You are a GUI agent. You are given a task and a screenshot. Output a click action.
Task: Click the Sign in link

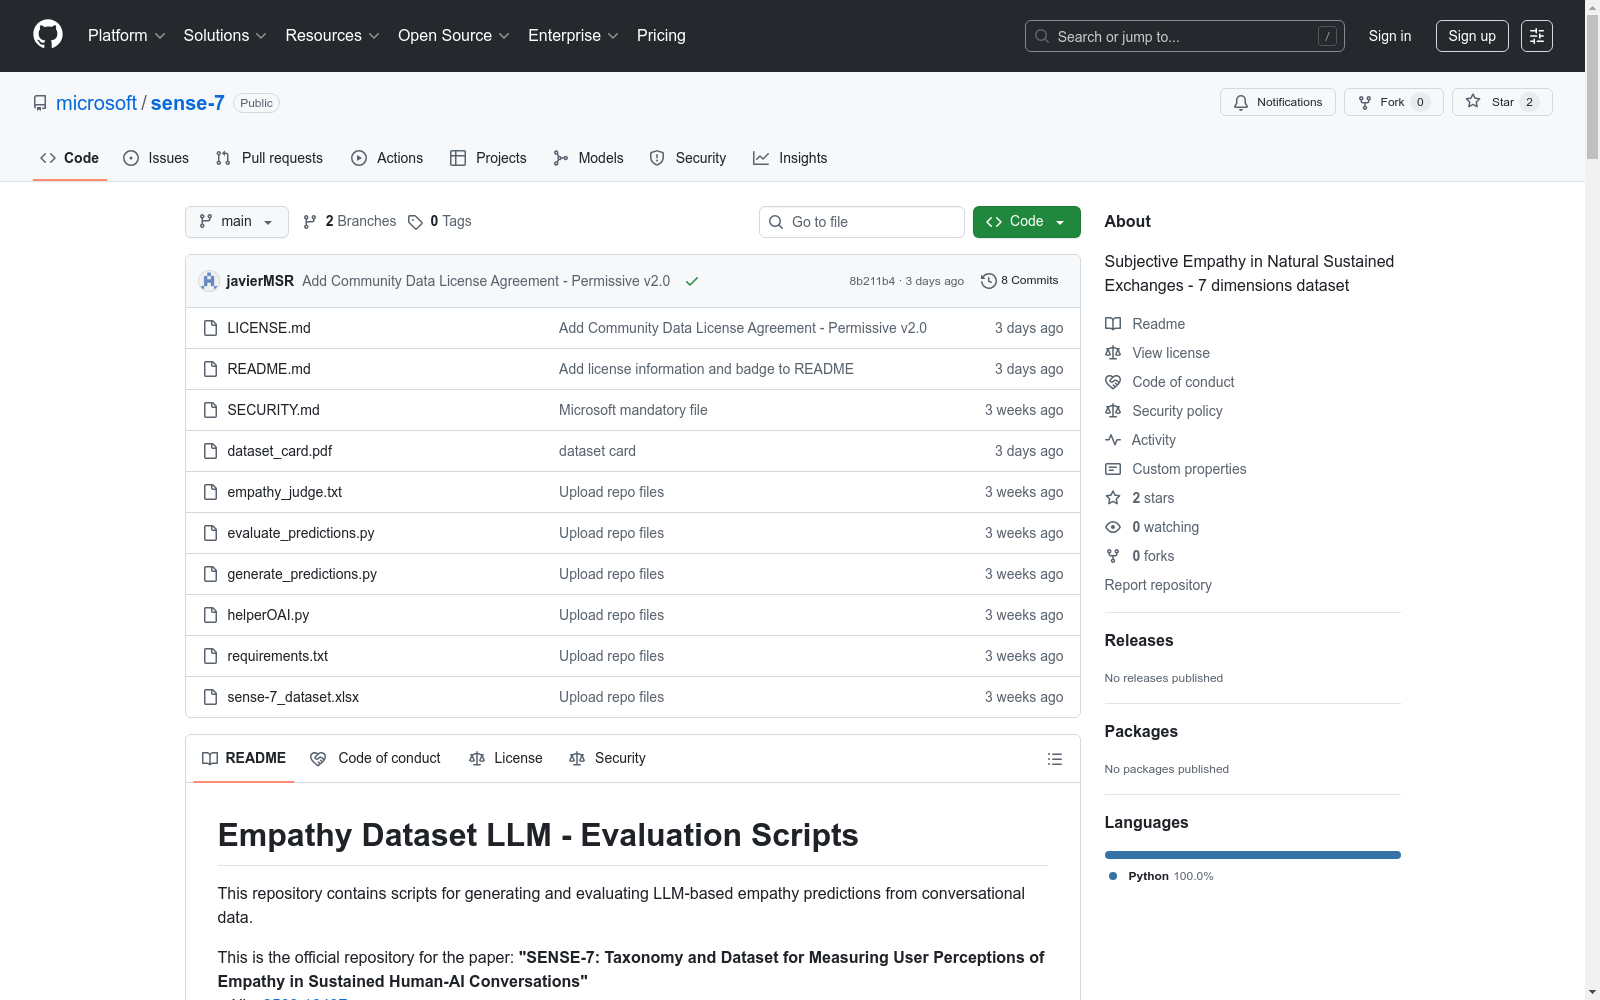(x=1390, y=36)
